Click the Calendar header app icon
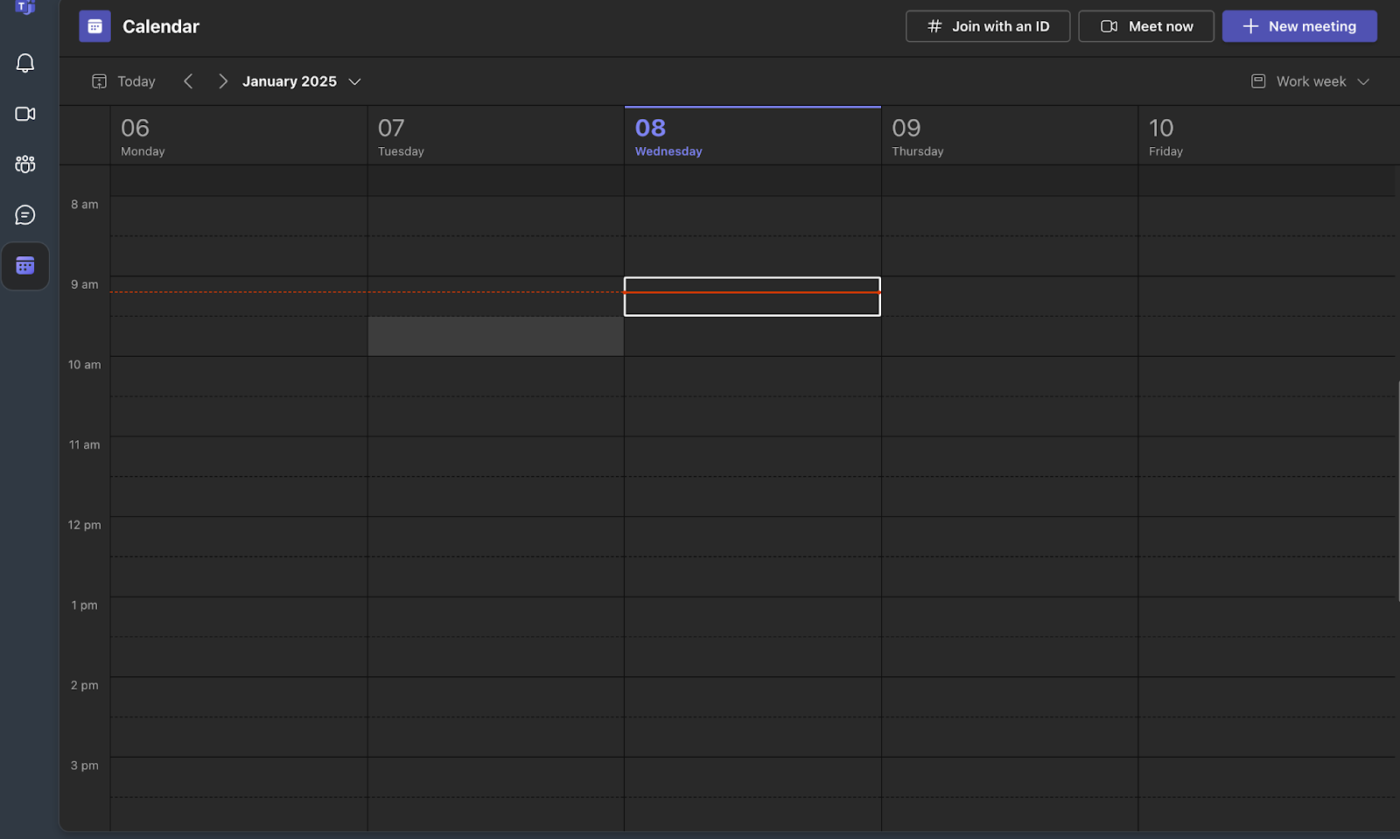The image size is (1400, 839). click(95, 27)
